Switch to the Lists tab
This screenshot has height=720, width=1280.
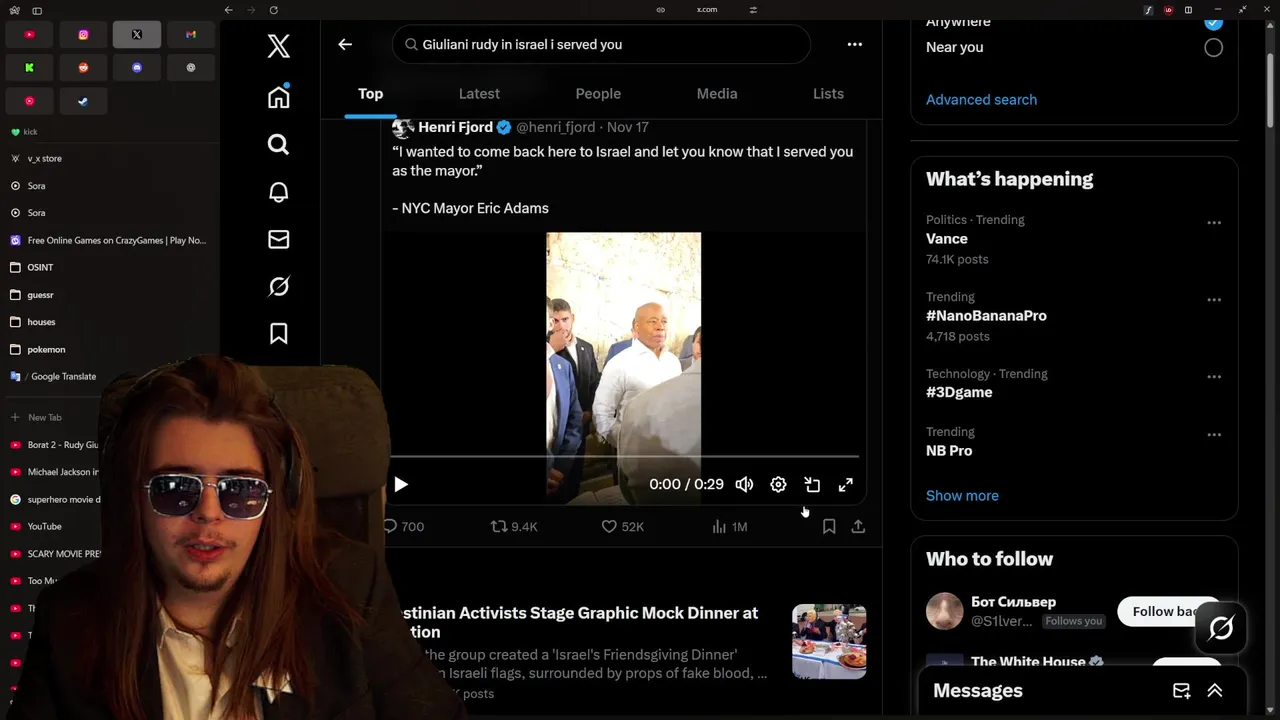click(828, 93)
